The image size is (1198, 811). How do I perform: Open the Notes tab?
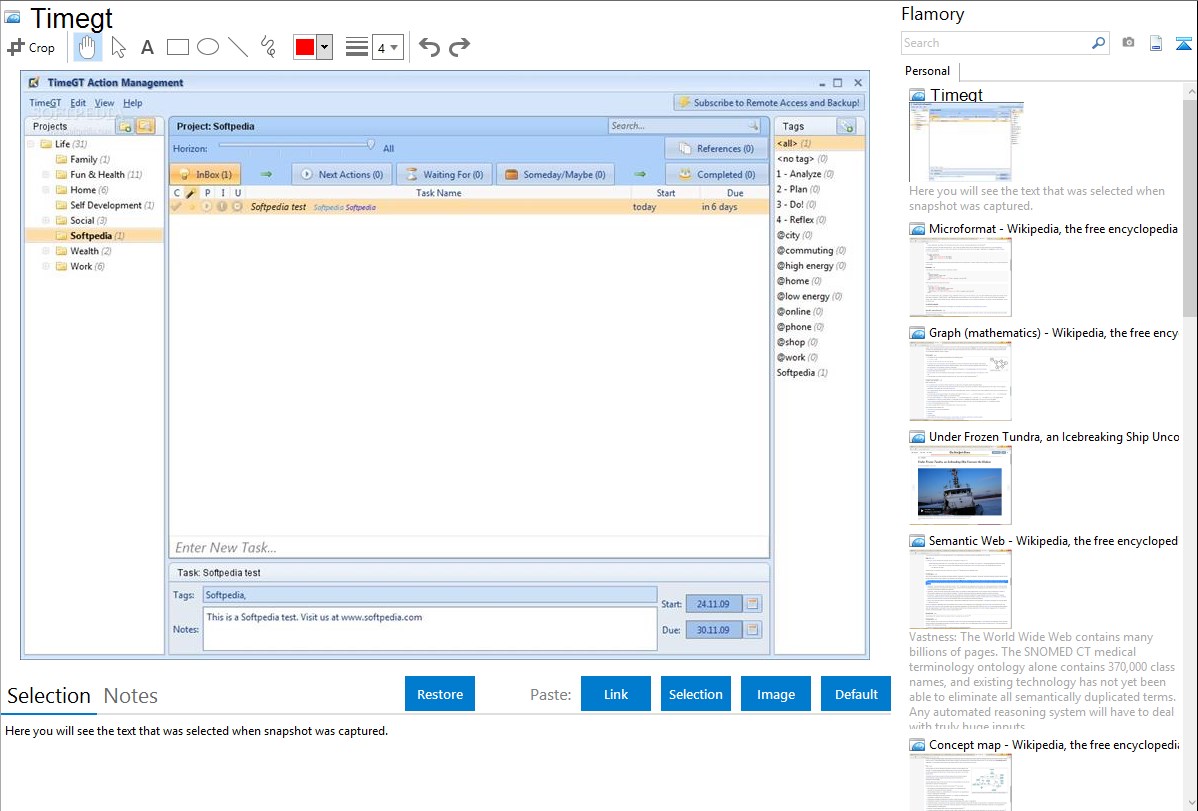(131, 696)
